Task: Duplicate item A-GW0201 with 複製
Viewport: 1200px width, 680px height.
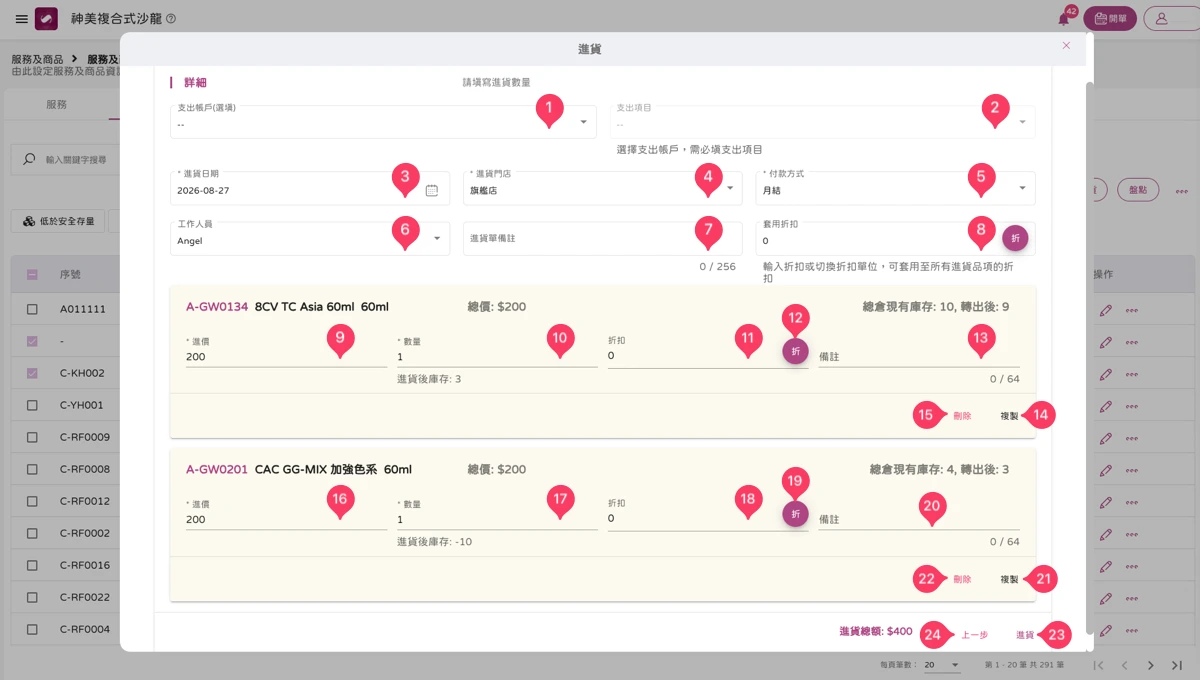Action: 1009,579
